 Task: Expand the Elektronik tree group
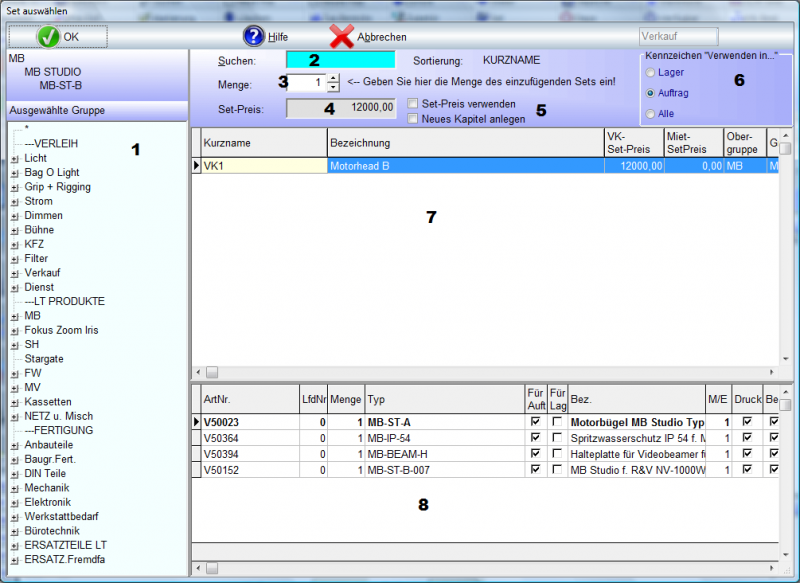pyautogui.click(x=15, y=503)
